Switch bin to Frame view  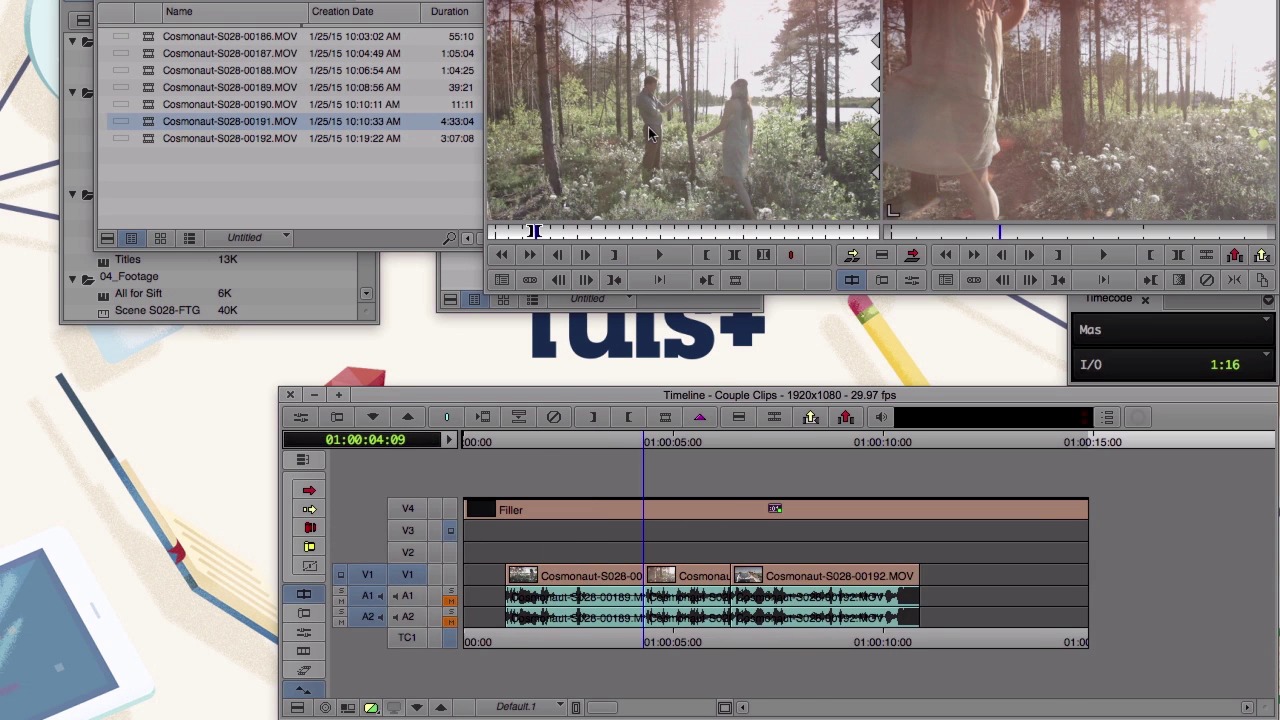(x=160, y=238)
